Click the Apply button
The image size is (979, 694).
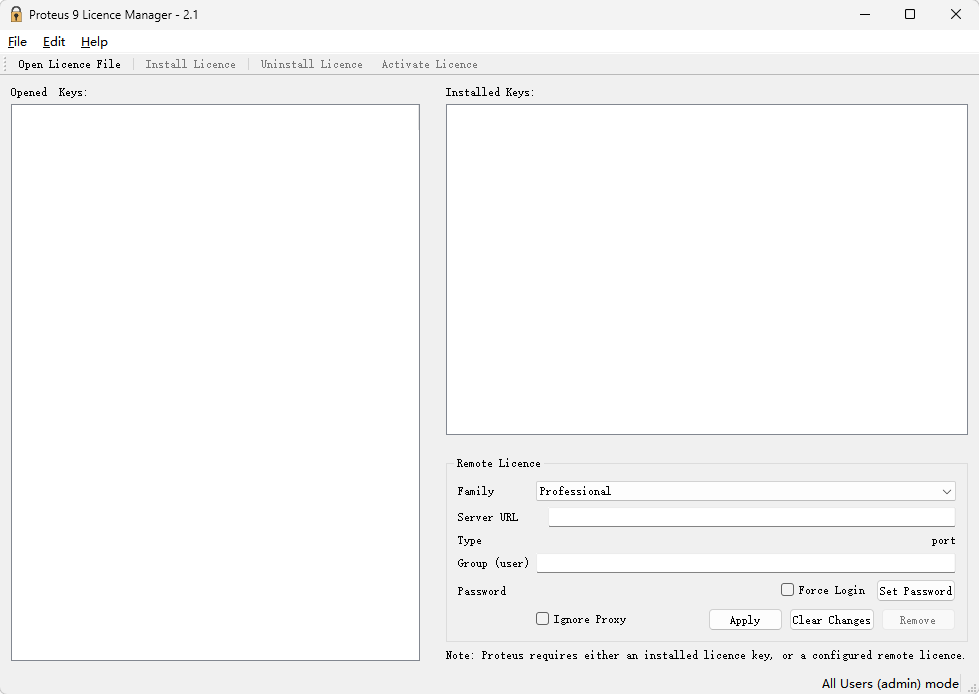click(745, 620)
